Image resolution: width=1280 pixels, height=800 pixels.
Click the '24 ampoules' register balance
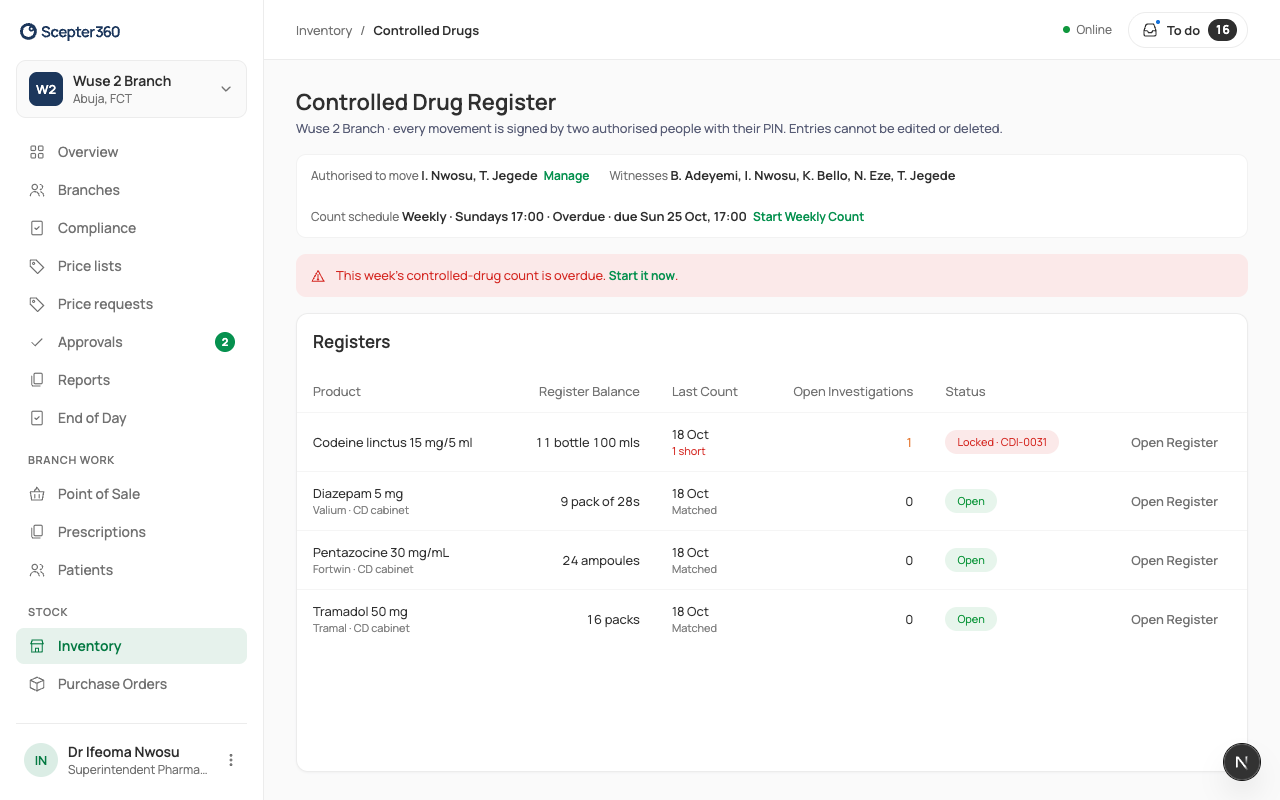[601, 561]
